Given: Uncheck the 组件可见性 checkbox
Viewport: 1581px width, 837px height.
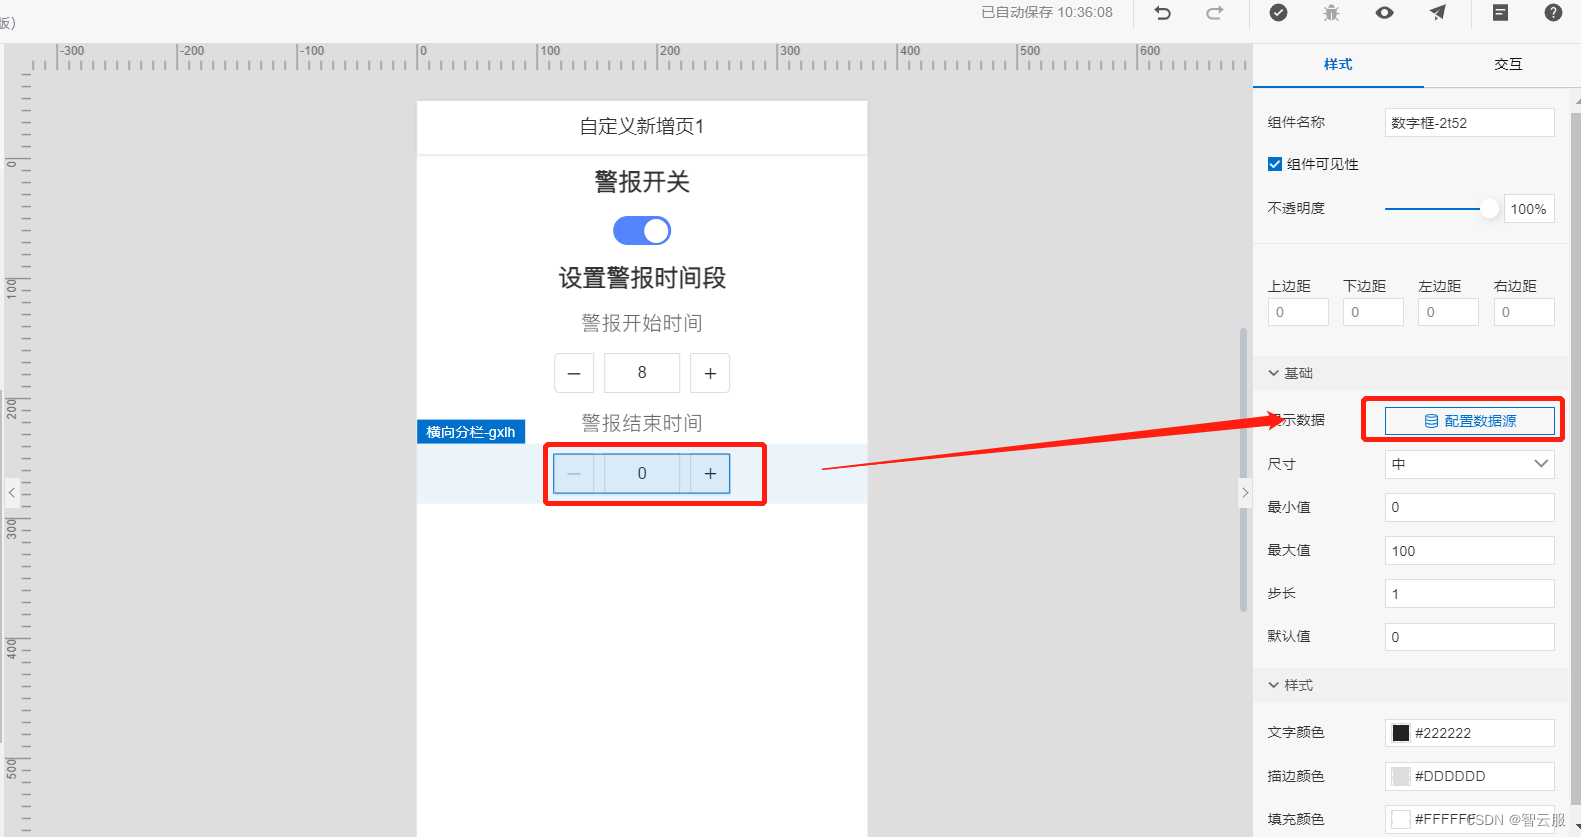Looking at the screenshot, I should tap(1275, 164).
